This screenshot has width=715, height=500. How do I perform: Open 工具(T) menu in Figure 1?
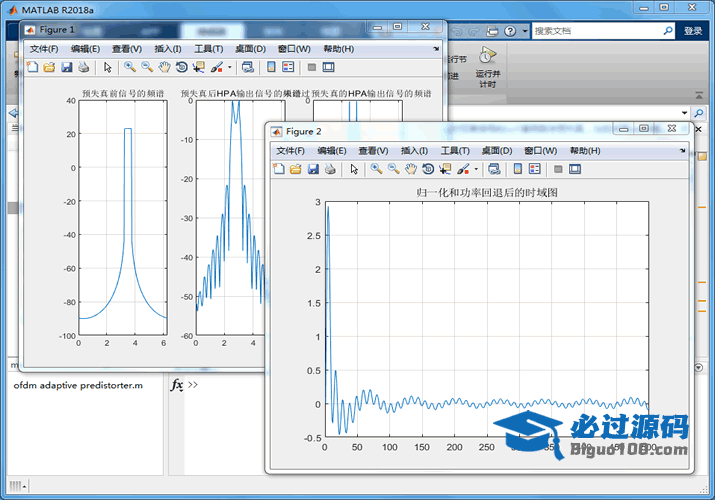[x=209, y=49]
